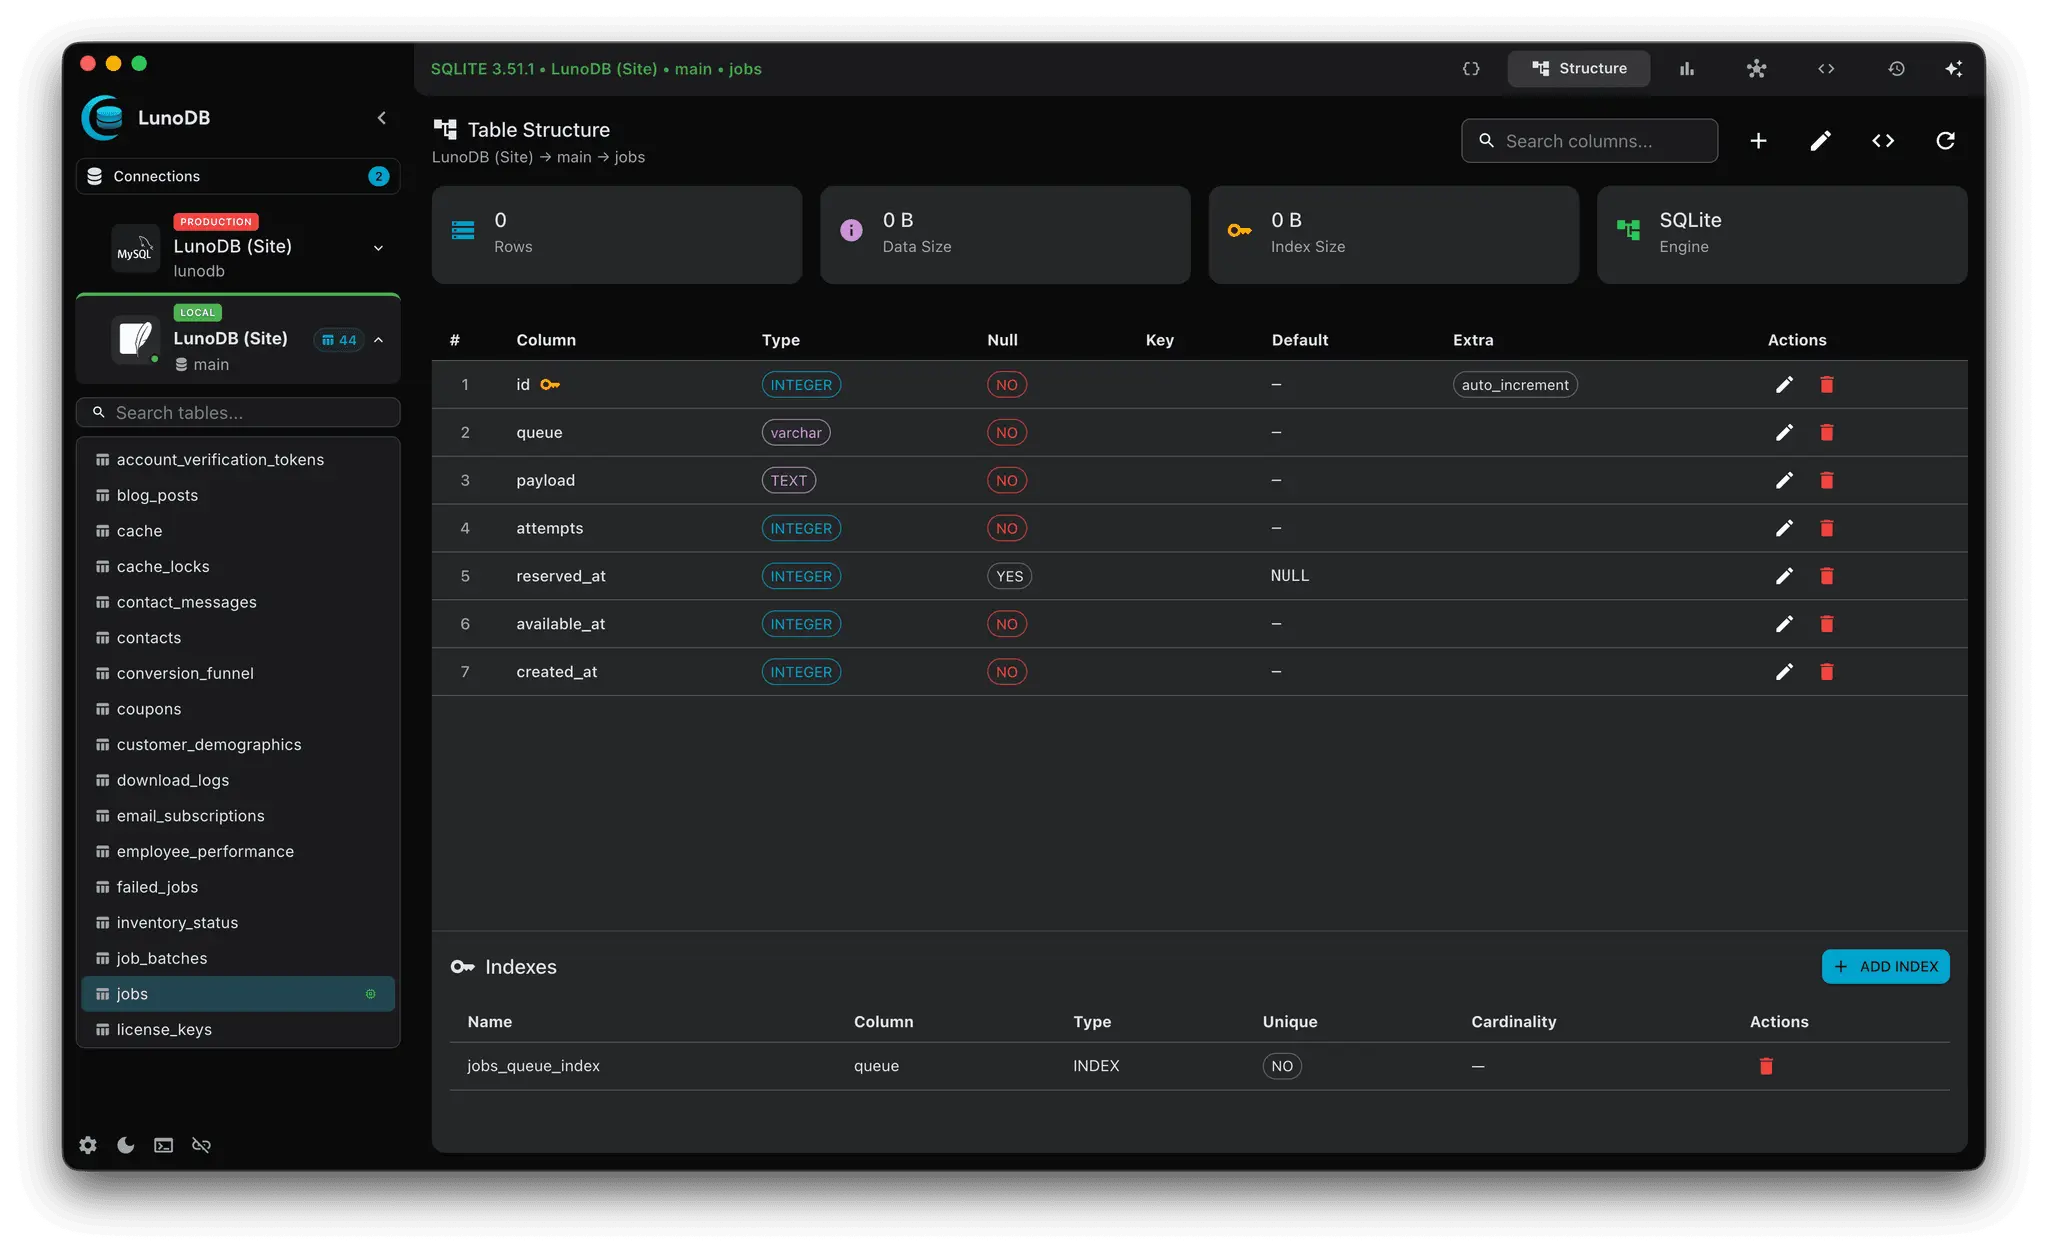Screen dimensions: 2048x1253
Task: Open the account_verification_tokens table
Action: point(238,460)
